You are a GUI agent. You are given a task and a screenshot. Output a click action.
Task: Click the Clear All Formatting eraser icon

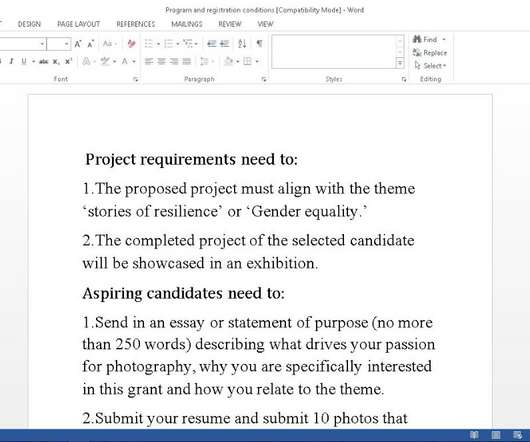[x=131, y=44]
